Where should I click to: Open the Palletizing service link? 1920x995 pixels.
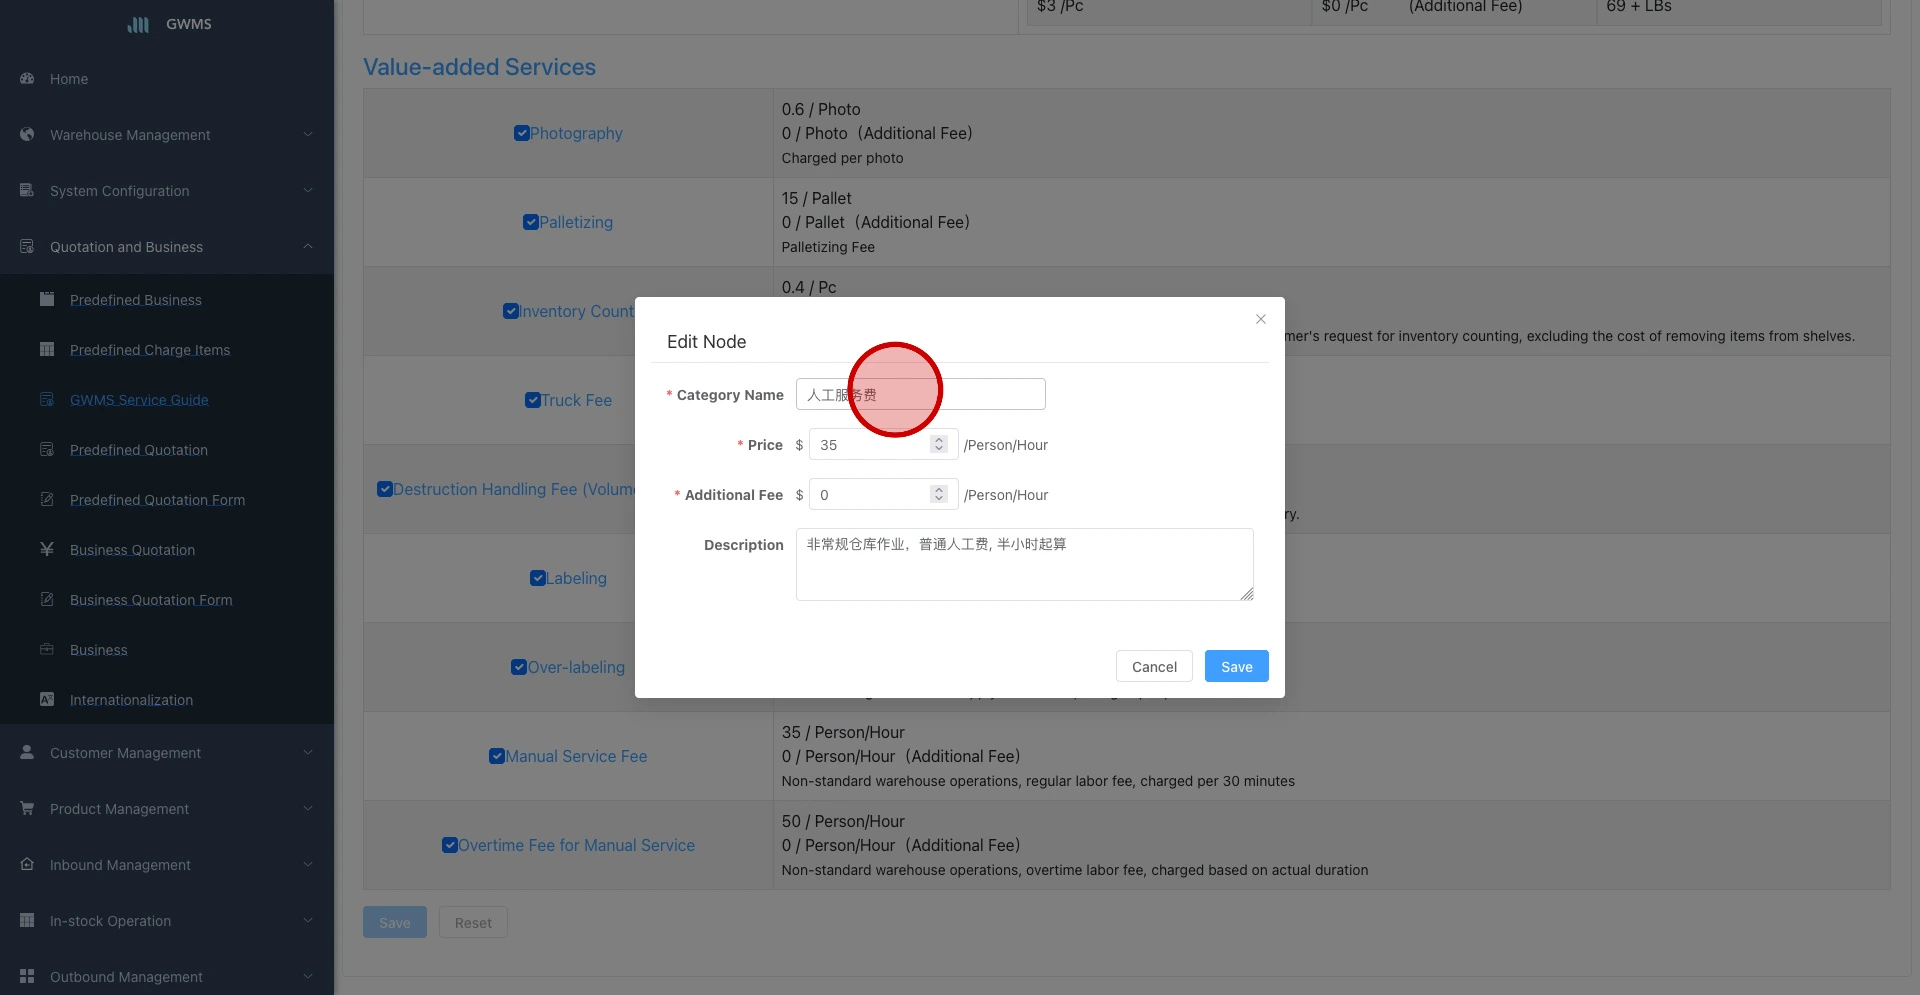point(576,222)
